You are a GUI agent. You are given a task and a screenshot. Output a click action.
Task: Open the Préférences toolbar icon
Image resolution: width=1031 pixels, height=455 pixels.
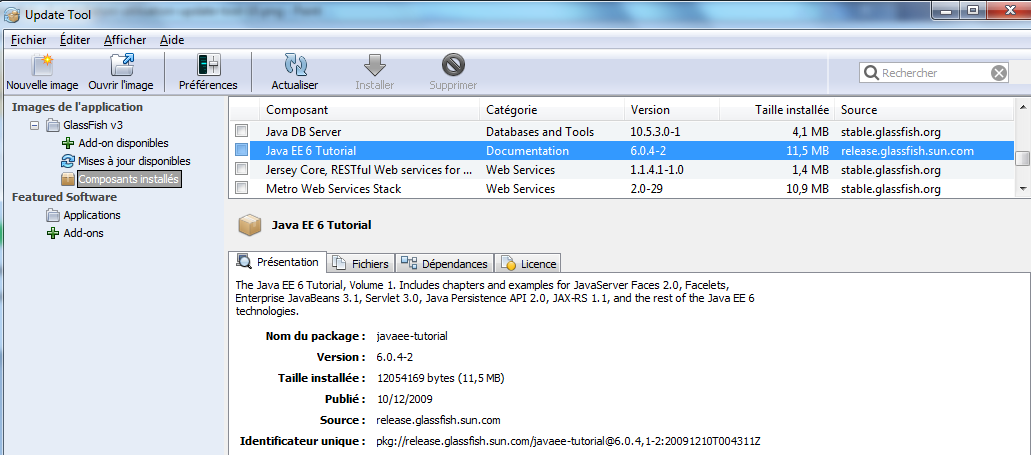pyautogui.click(x=208, y=66)
